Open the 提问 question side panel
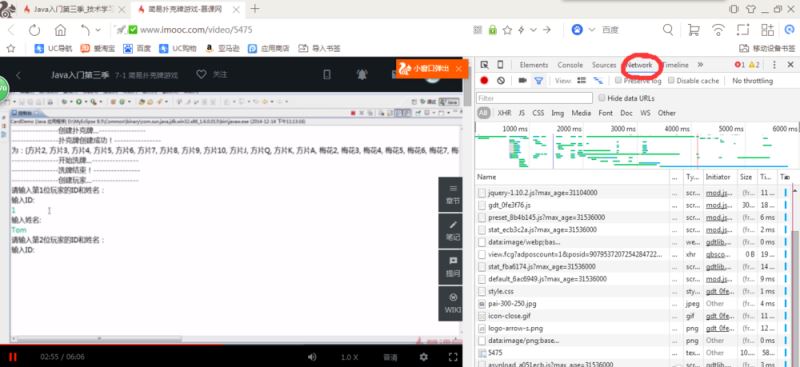The height and width of the screenshot is (367, 800). pos(452,267)
